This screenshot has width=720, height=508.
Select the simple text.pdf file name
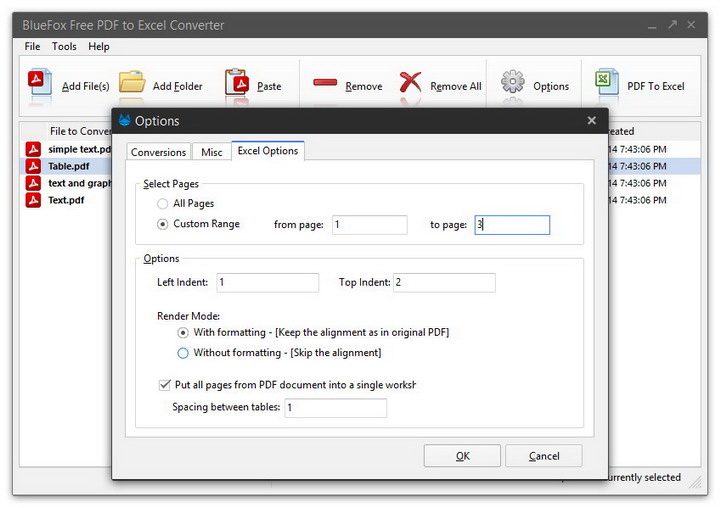pos(80,149)
